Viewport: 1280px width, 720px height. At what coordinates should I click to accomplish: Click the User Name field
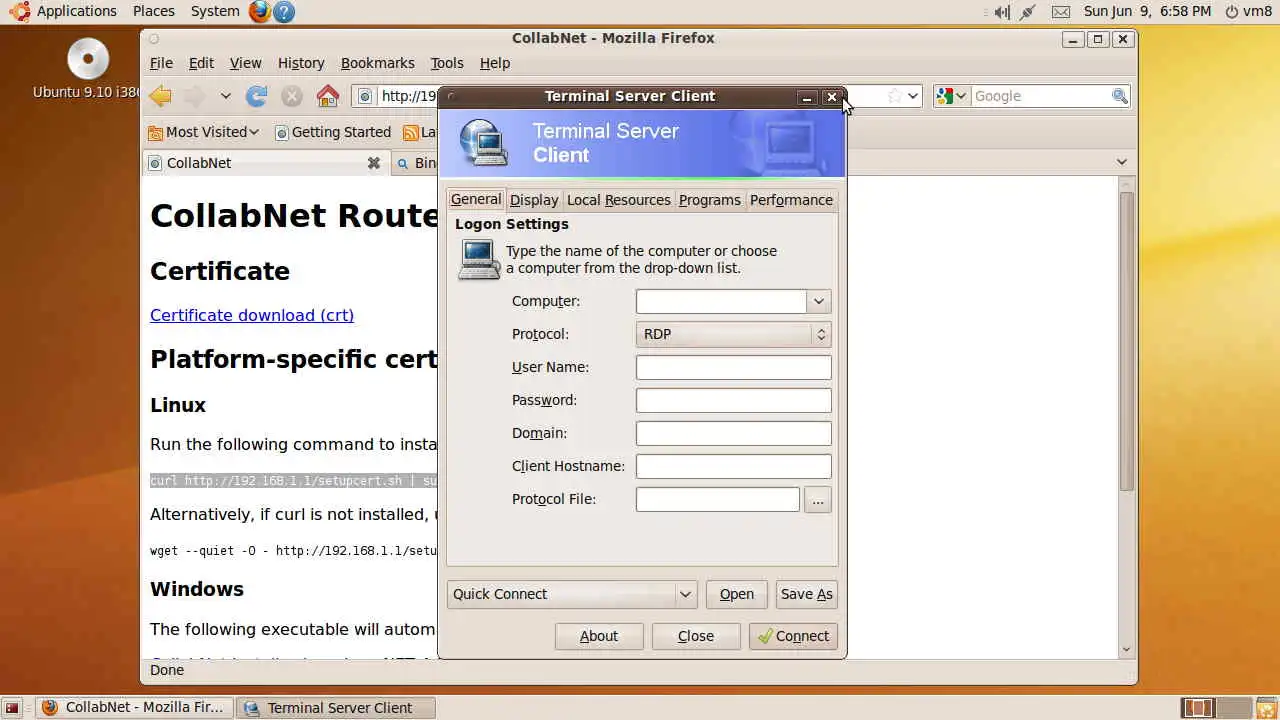pos(733,367)
